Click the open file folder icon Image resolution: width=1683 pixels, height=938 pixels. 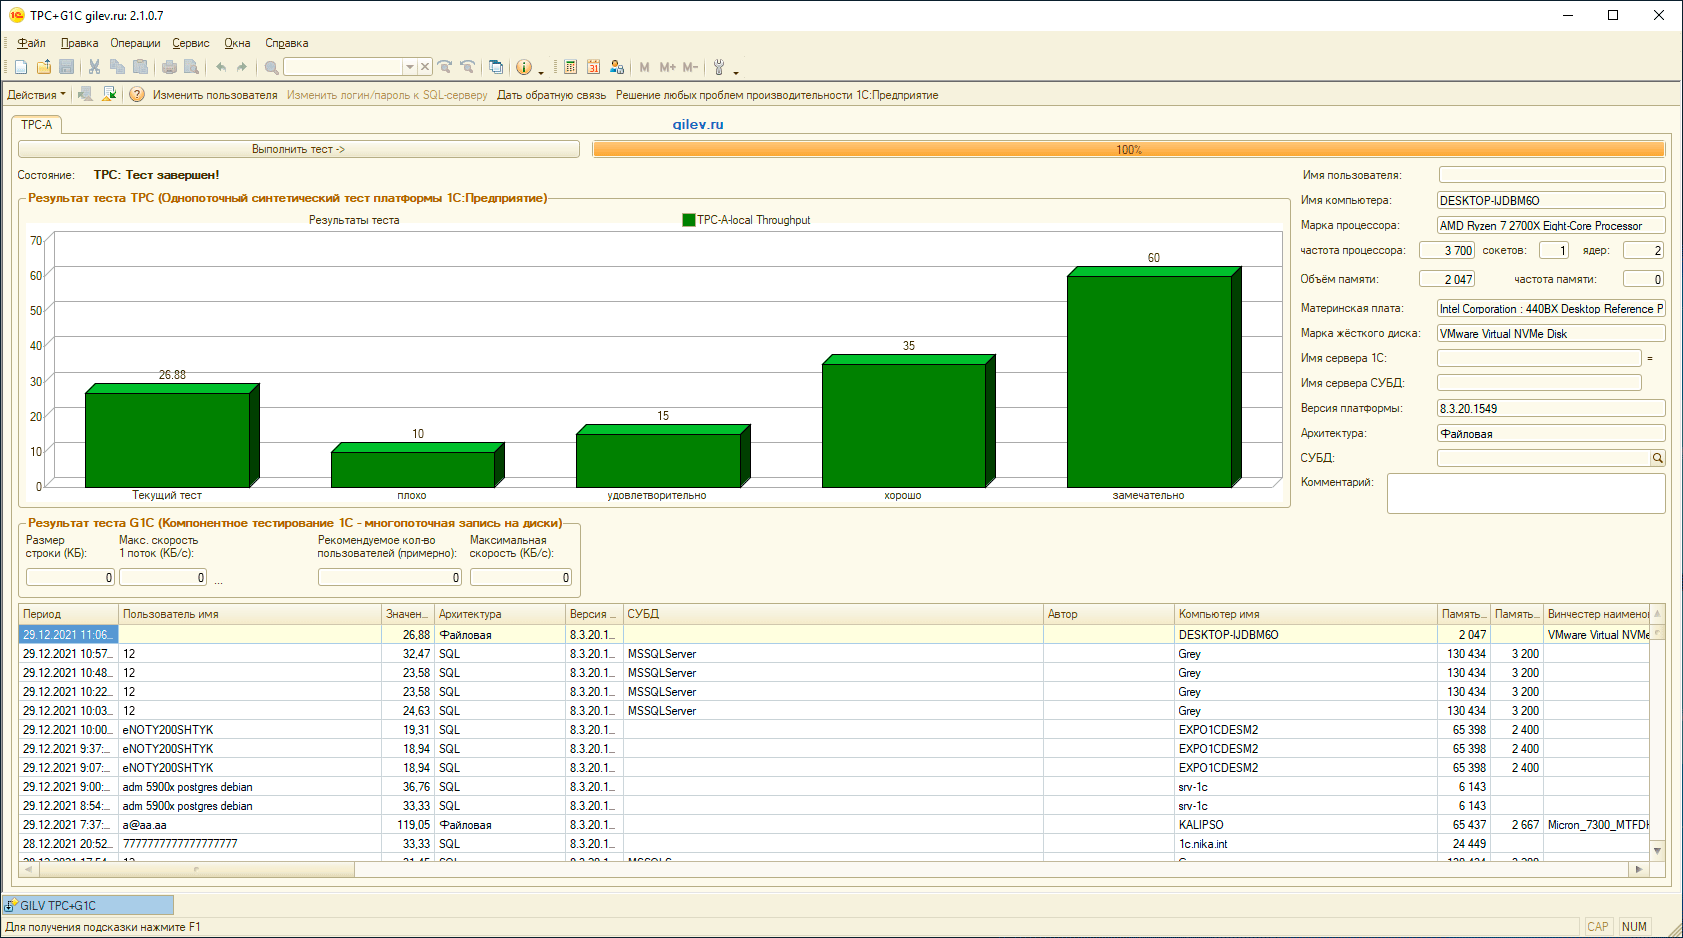pos(44,67)
